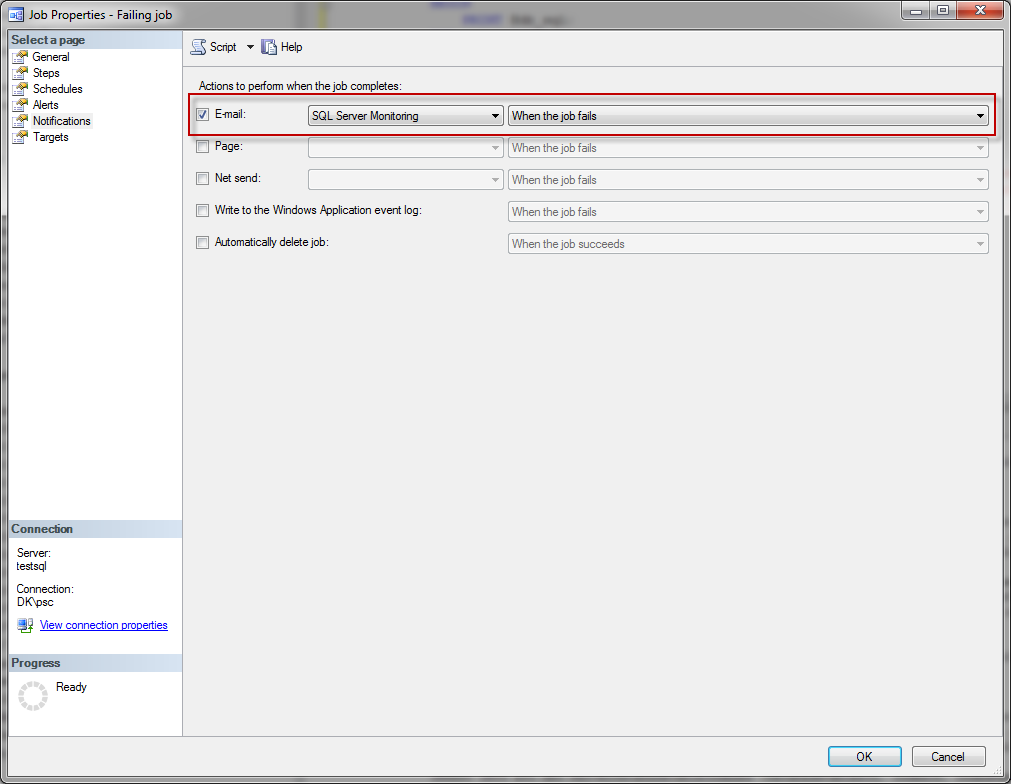The height and width of the screenshot is (784, 1011).
Task: Open the SQL Server Monitoring operator dropdown
Action: pyautogui.click(x=406, y=115)
